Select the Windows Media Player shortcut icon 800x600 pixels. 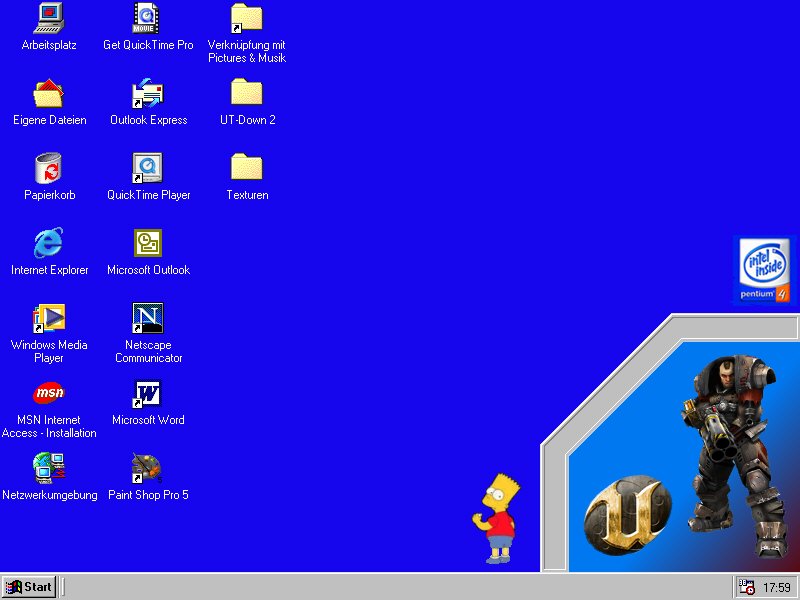coord(49,318)
